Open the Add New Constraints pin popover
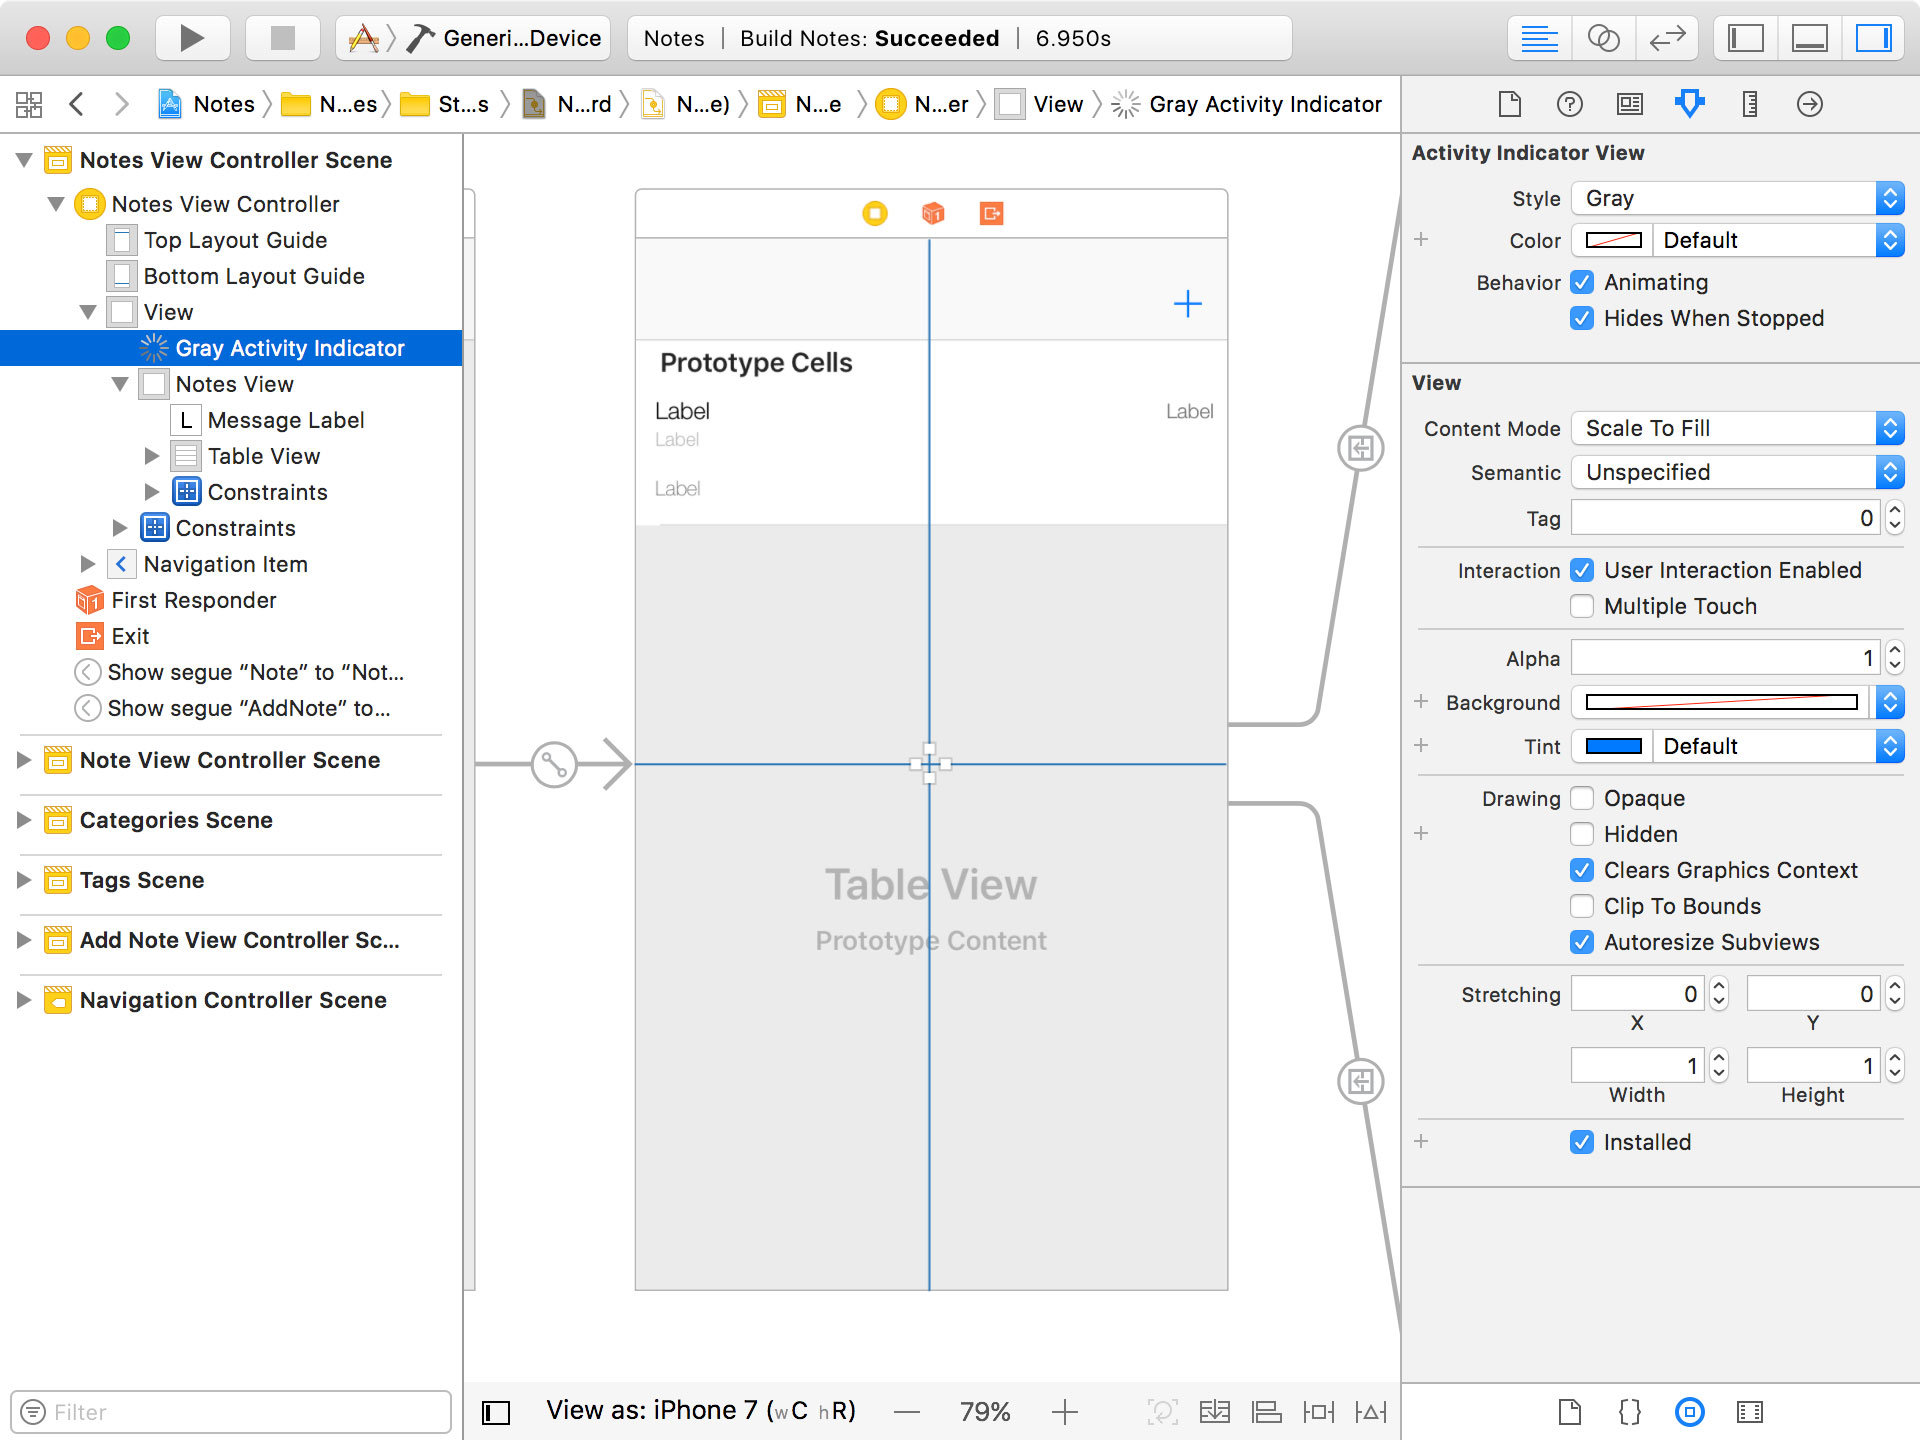This screenshot has height=1440, width=1920. tap(1318, 1411)
